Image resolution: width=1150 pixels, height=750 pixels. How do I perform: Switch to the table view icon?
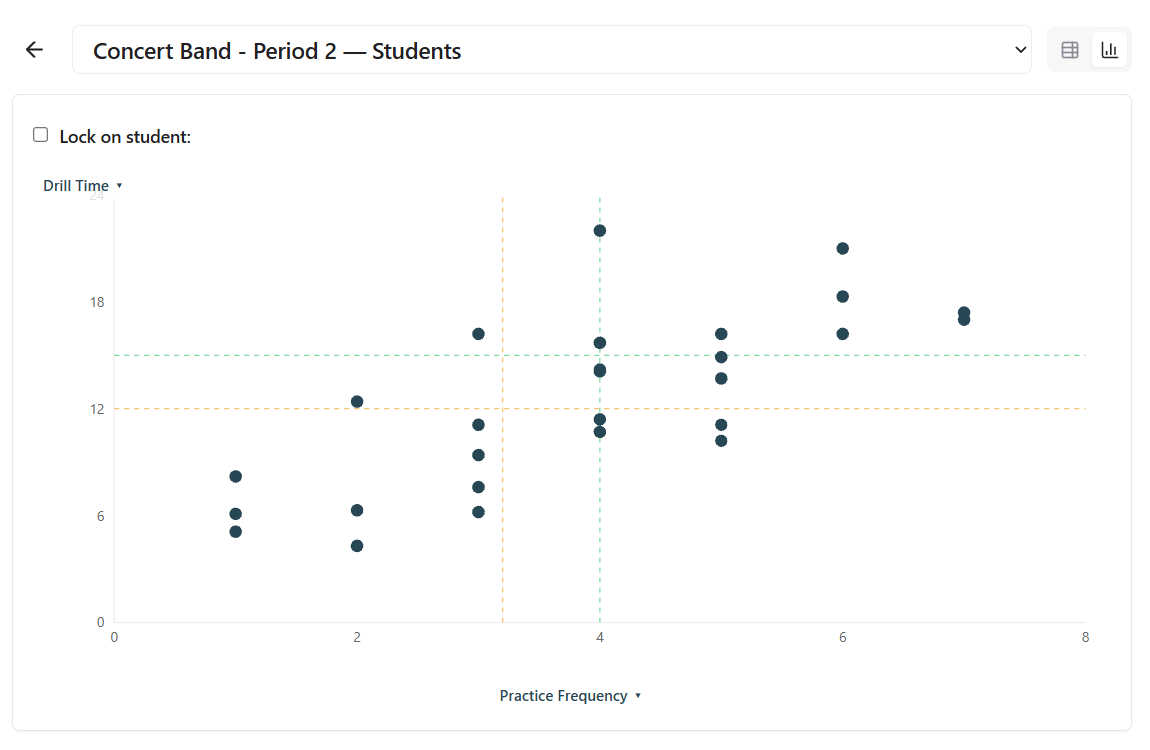pos(1070,50)
